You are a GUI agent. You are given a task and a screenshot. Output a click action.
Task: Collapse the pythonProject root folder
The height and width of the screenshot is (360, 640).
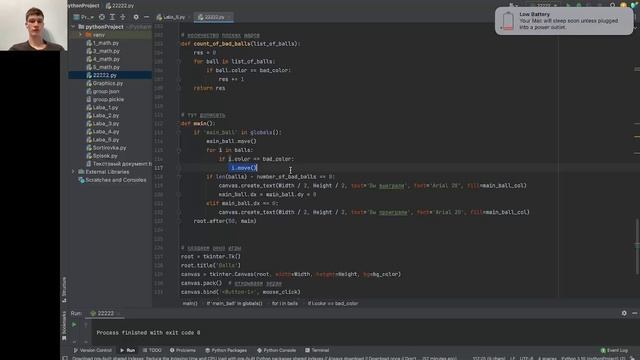73,27
